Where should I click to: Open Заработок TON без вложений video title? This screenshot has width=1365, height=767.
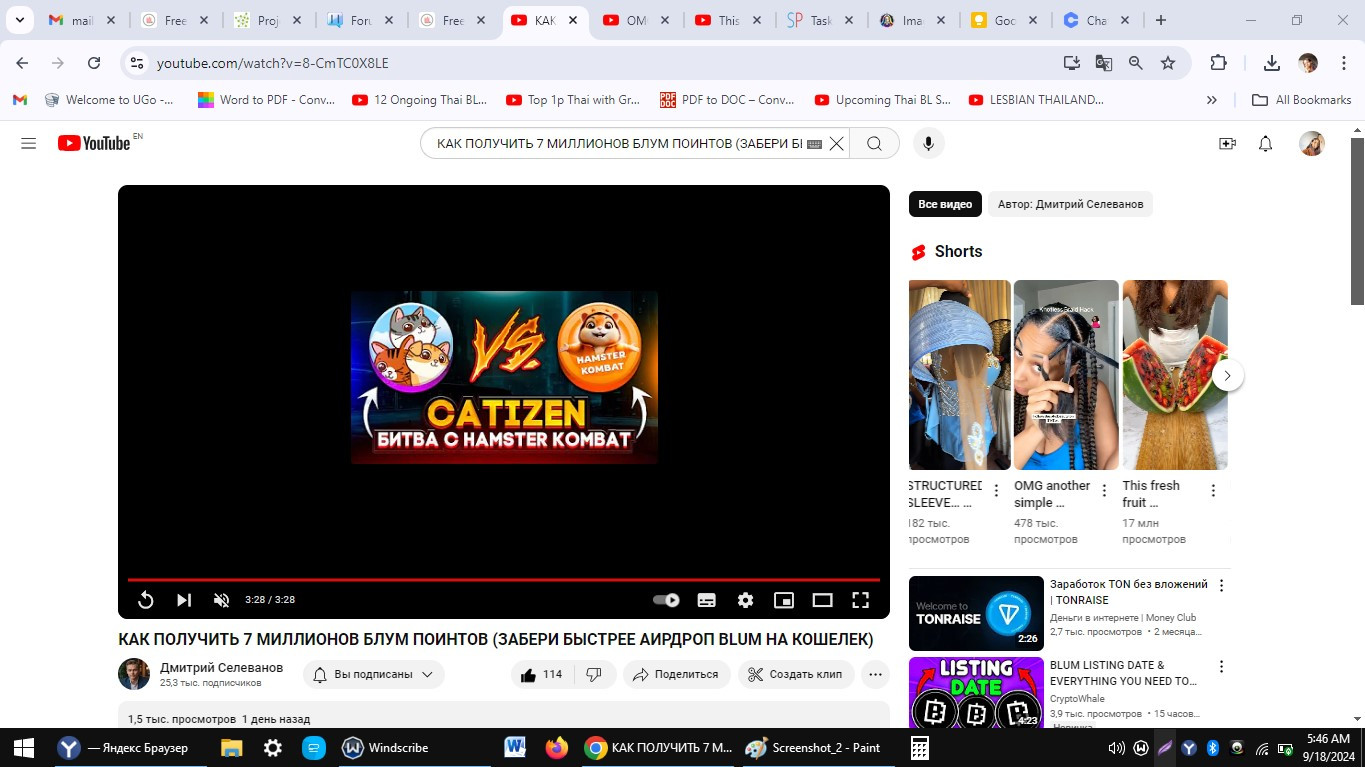(1129, 592)
